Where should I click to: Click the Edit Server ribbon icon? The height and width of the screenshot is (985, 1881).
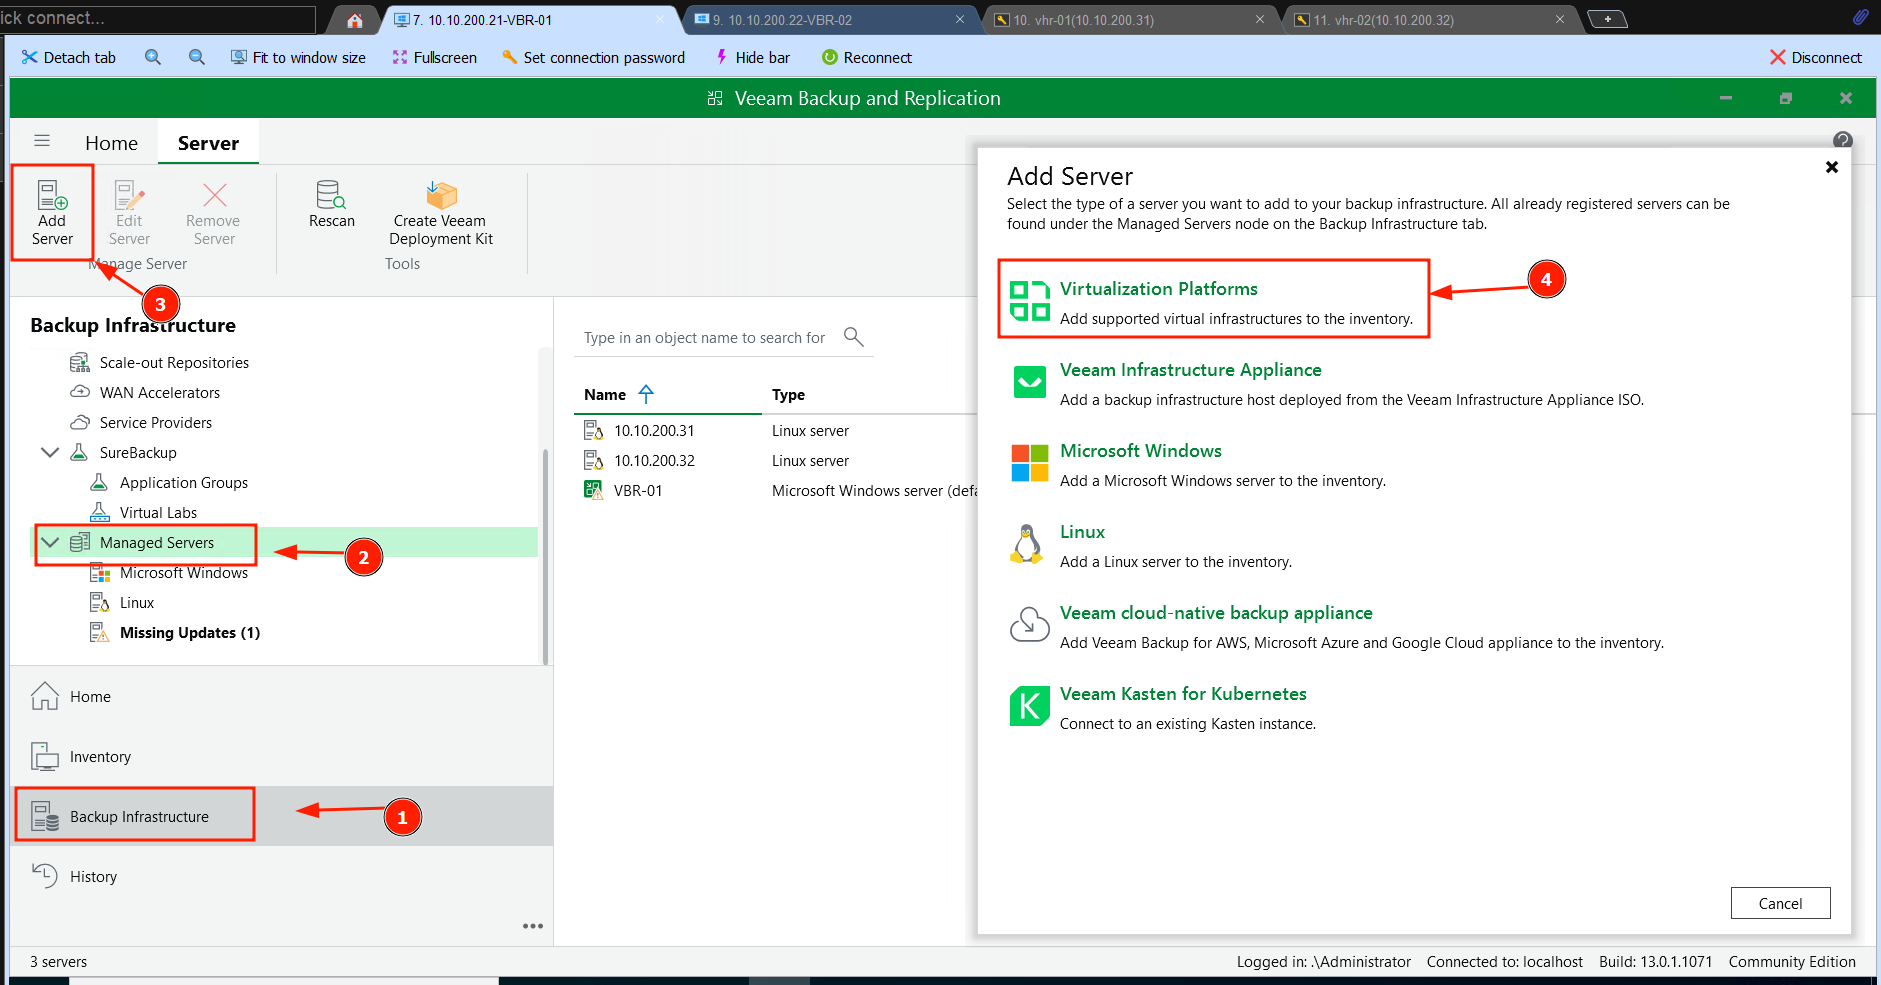(x=129, y=194)
